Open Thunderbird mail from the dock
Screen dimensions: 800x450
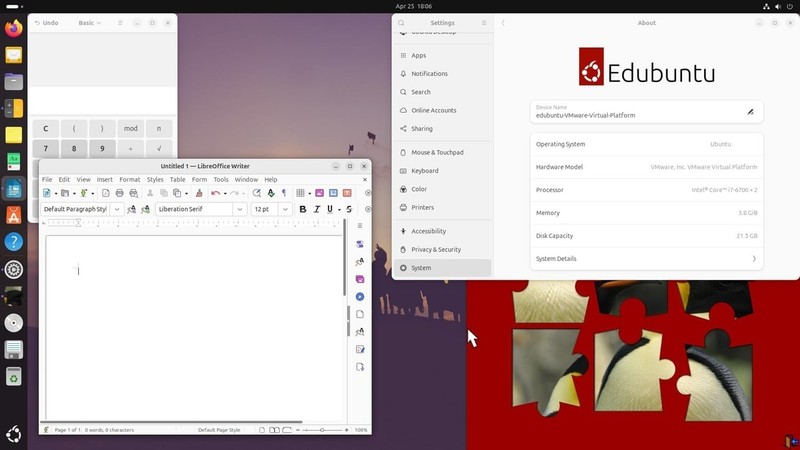tap(14, 55)
